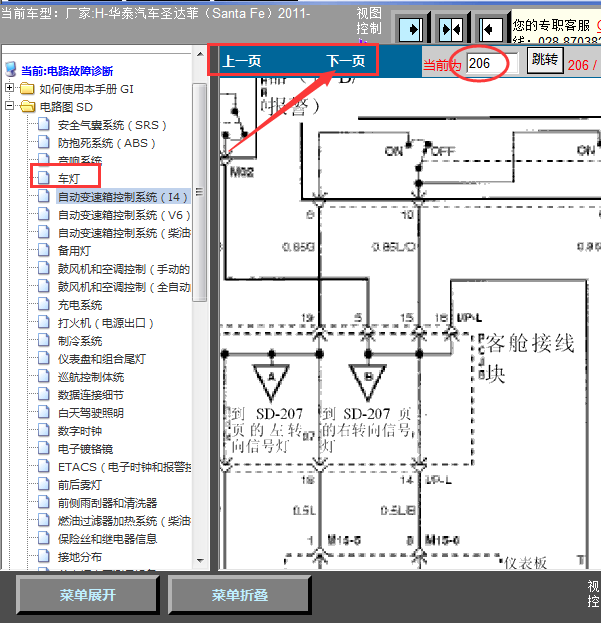Click the SD-207 left turn signal reference A

271,382
